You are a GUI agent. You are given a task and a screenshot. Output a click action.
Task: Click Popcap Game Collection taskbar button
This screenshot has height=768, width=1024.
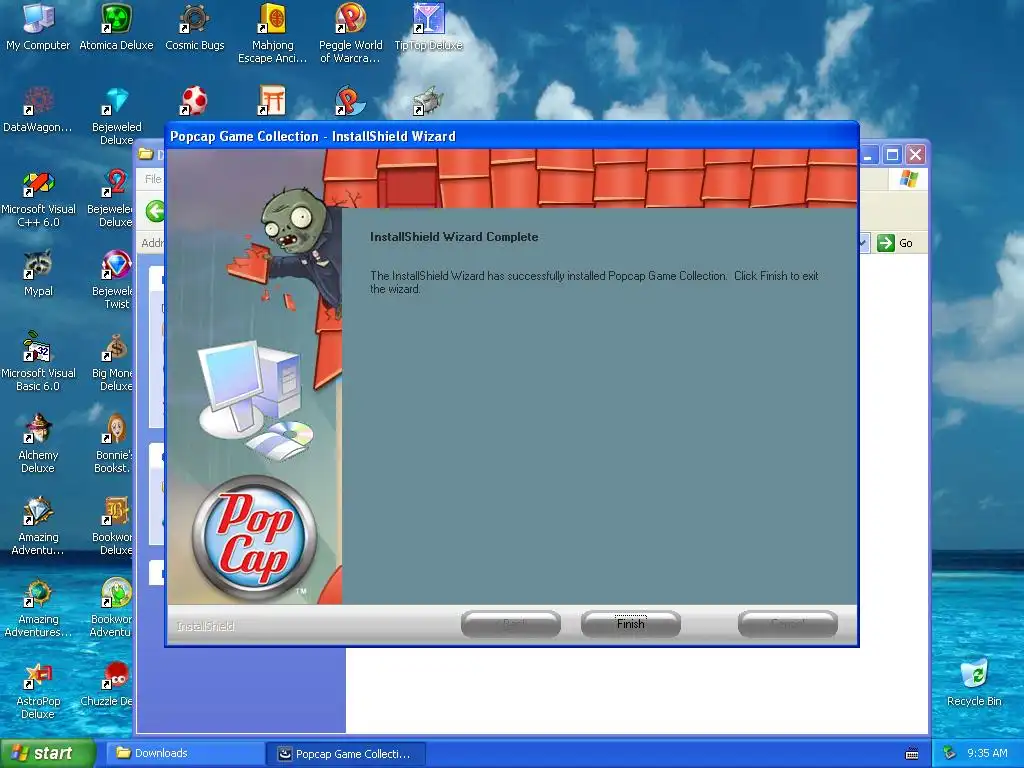(346, 754)
